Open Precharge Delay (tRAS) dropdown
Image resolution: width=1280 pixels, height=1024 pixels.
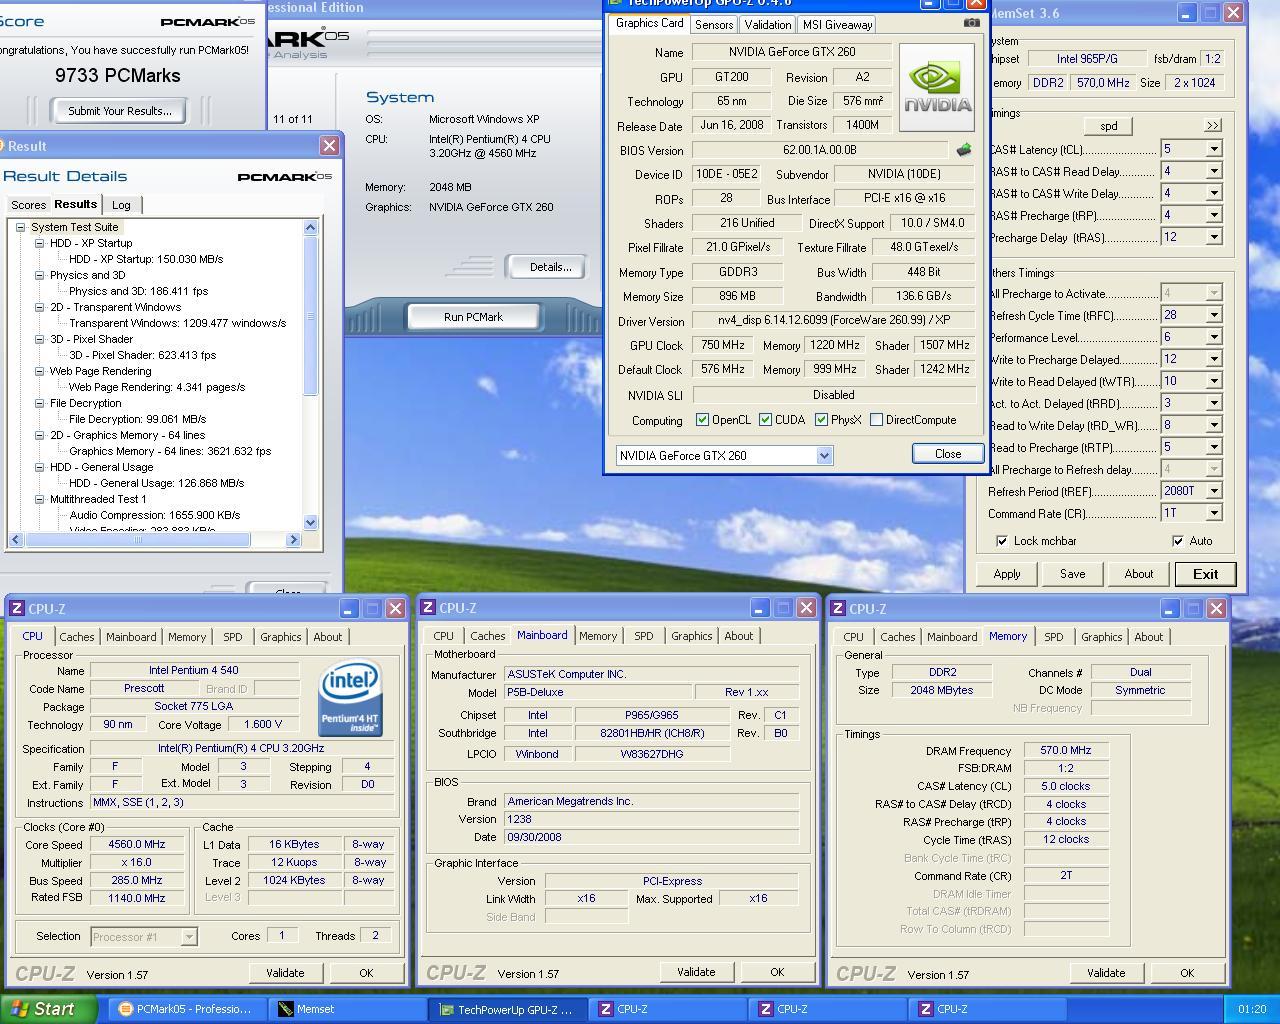point(1214,237)
